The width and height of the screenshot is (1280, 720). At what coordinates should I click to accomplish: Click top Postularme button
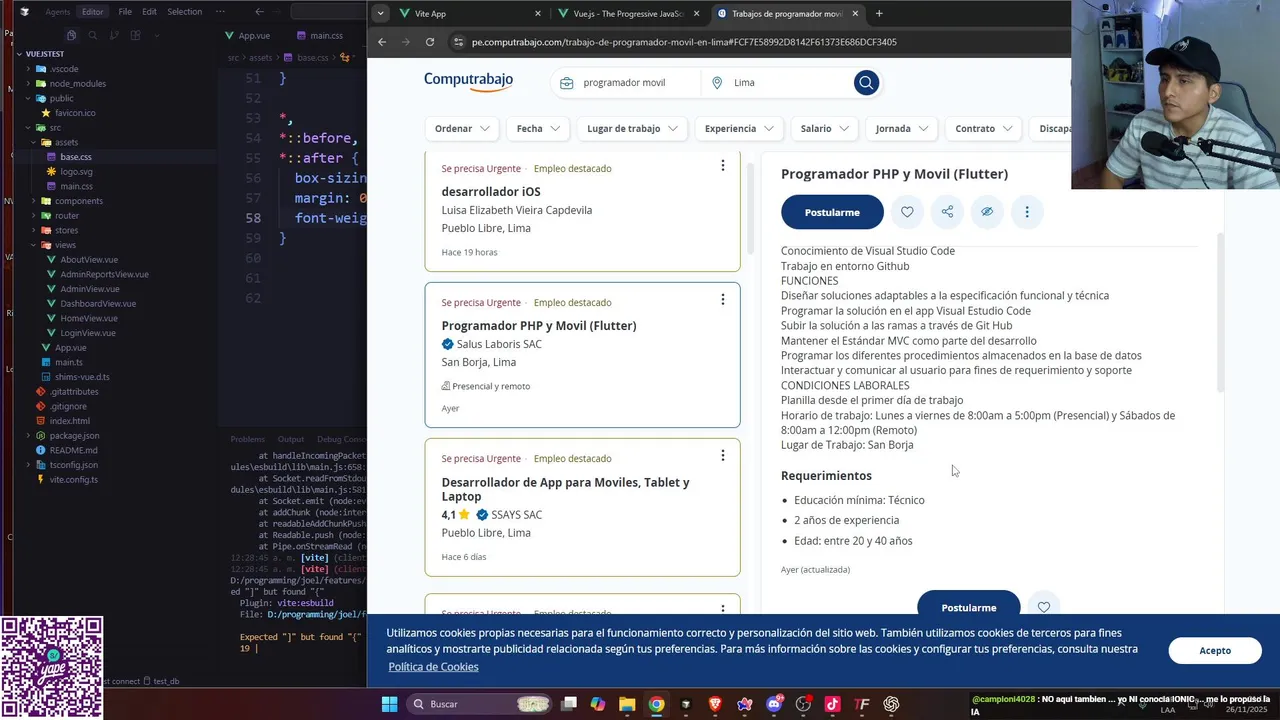click(832, 212)
